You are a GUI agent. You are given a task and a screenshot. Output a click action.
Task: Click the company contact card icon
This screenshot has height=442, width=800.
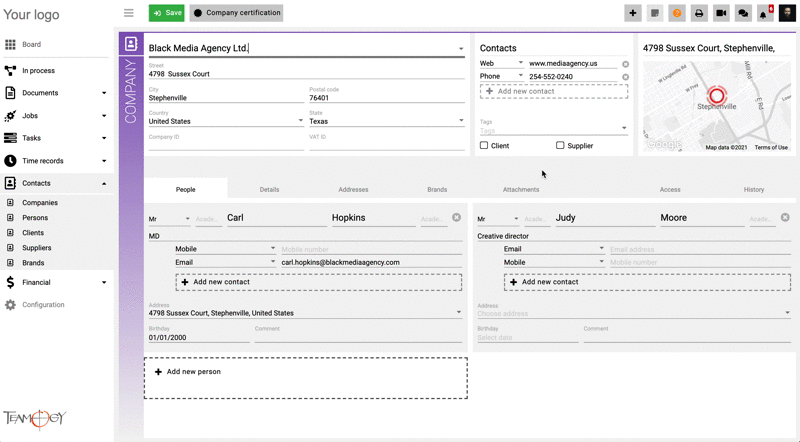point(131,44)
